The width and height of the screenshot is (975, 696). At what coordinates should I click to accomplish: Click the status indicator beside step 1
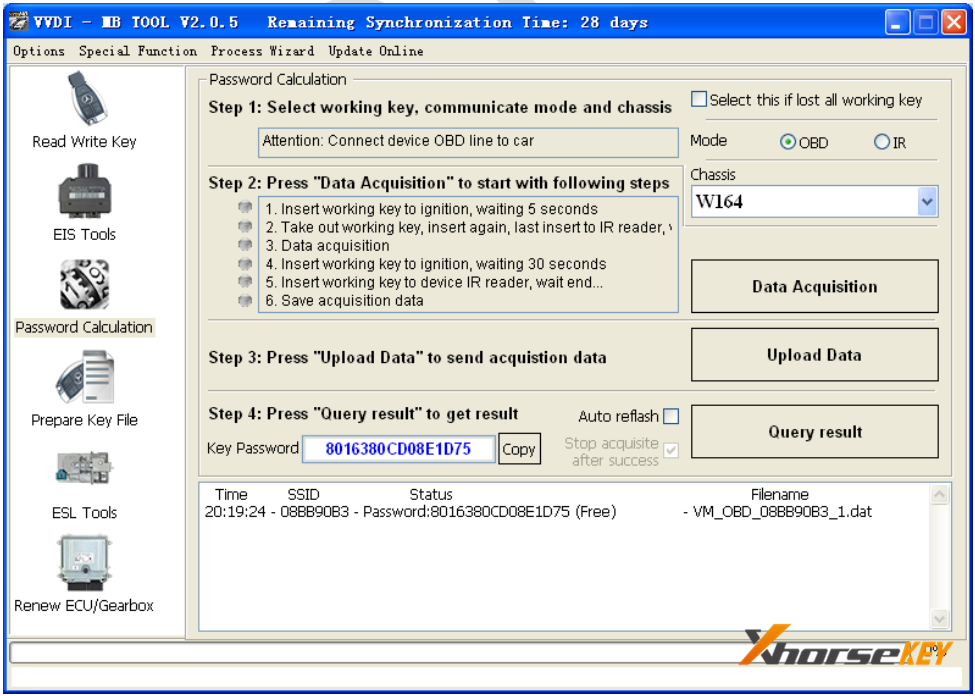245,208
